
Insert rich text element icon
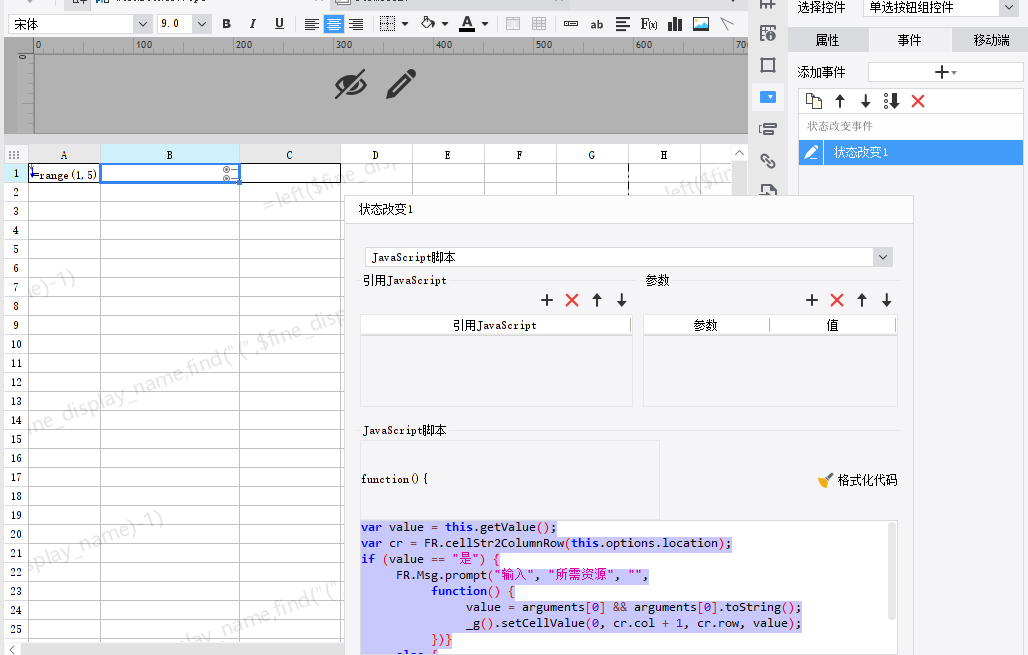pyautogui.click(x=623, y=24)
